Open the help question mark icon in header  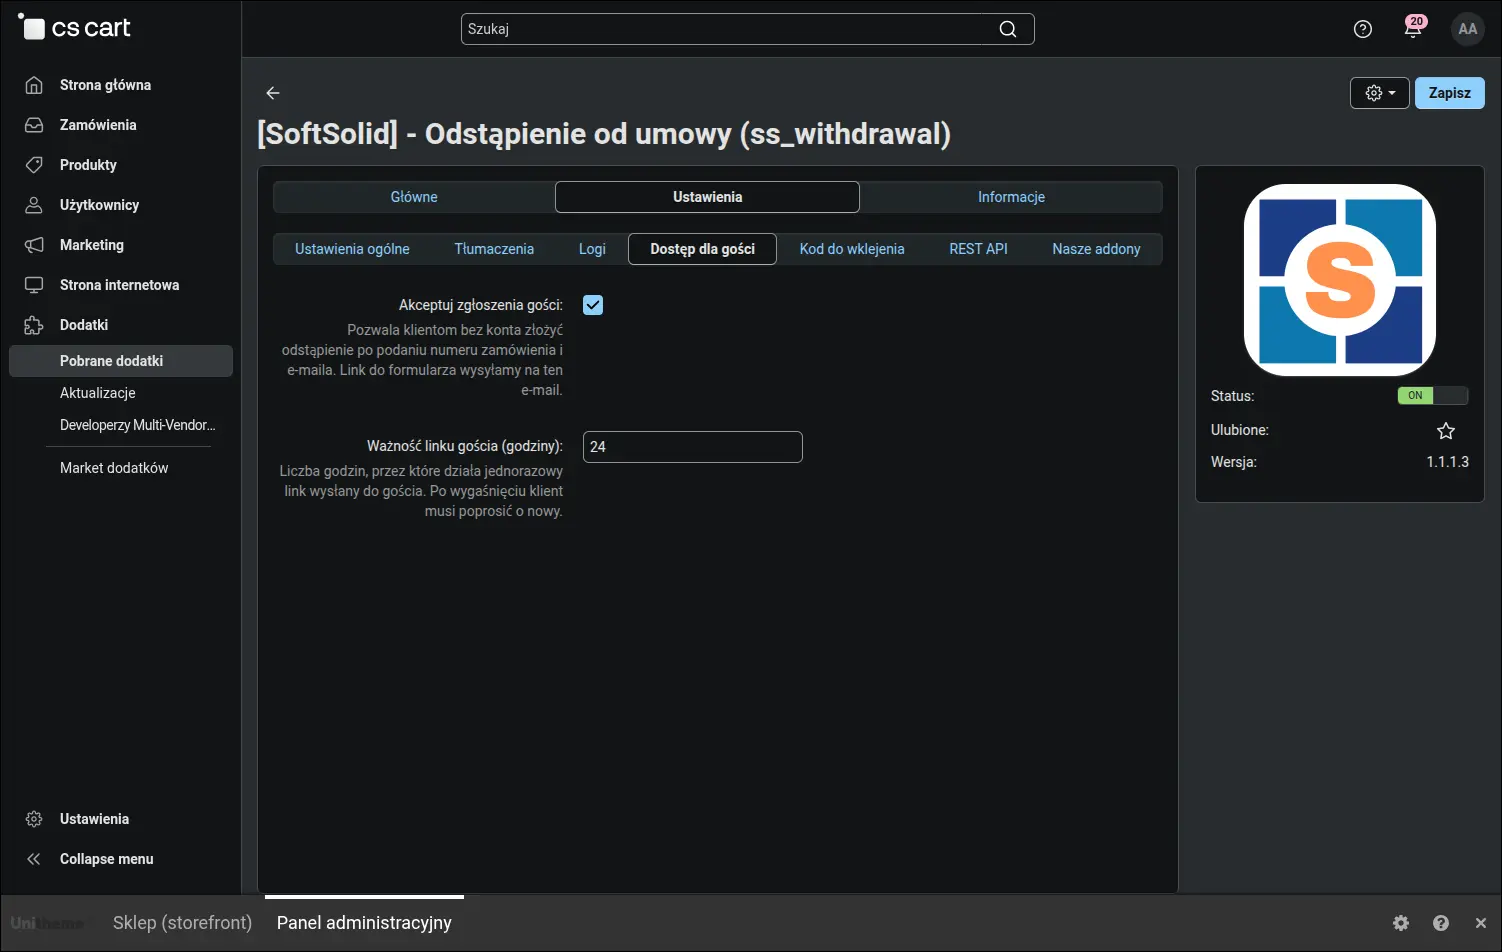click(x=1362, y=29)
